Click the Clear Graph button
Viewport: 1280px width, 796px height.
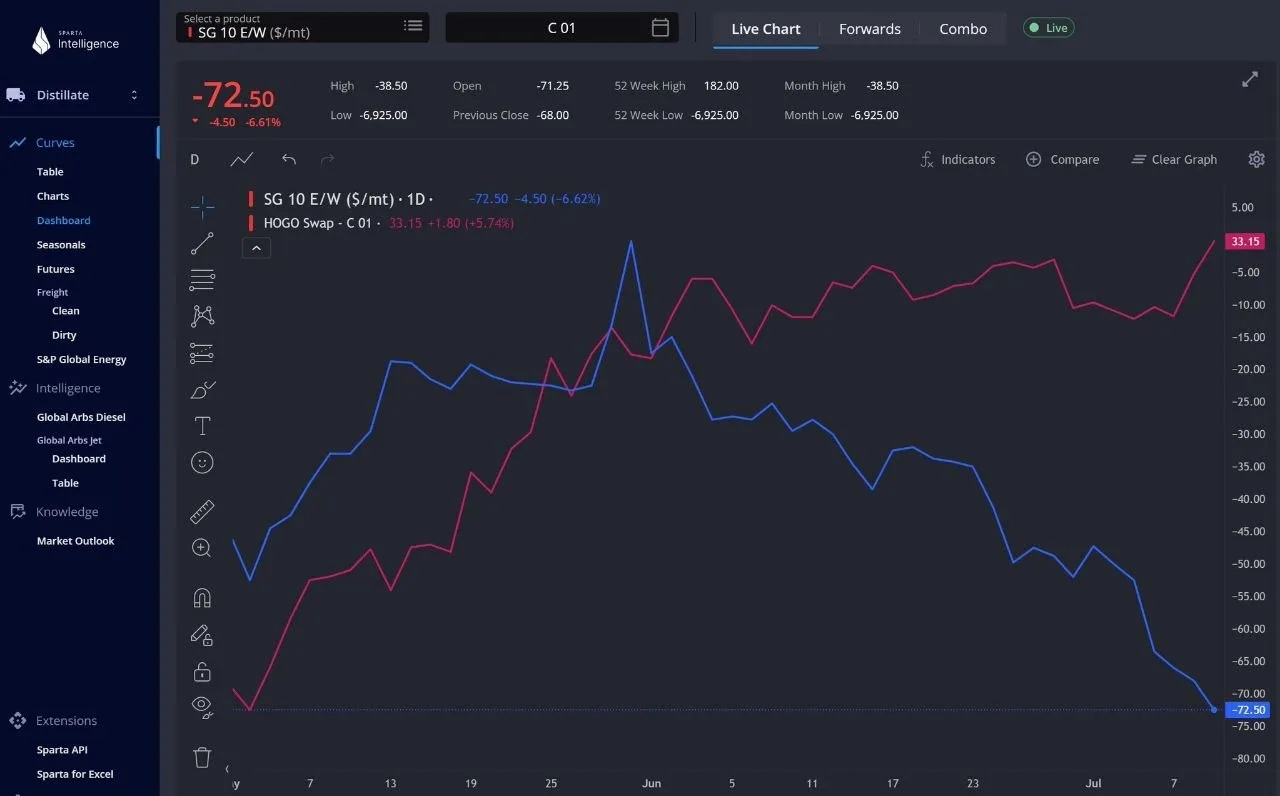pyautogui.click(x=1174, y=159)
